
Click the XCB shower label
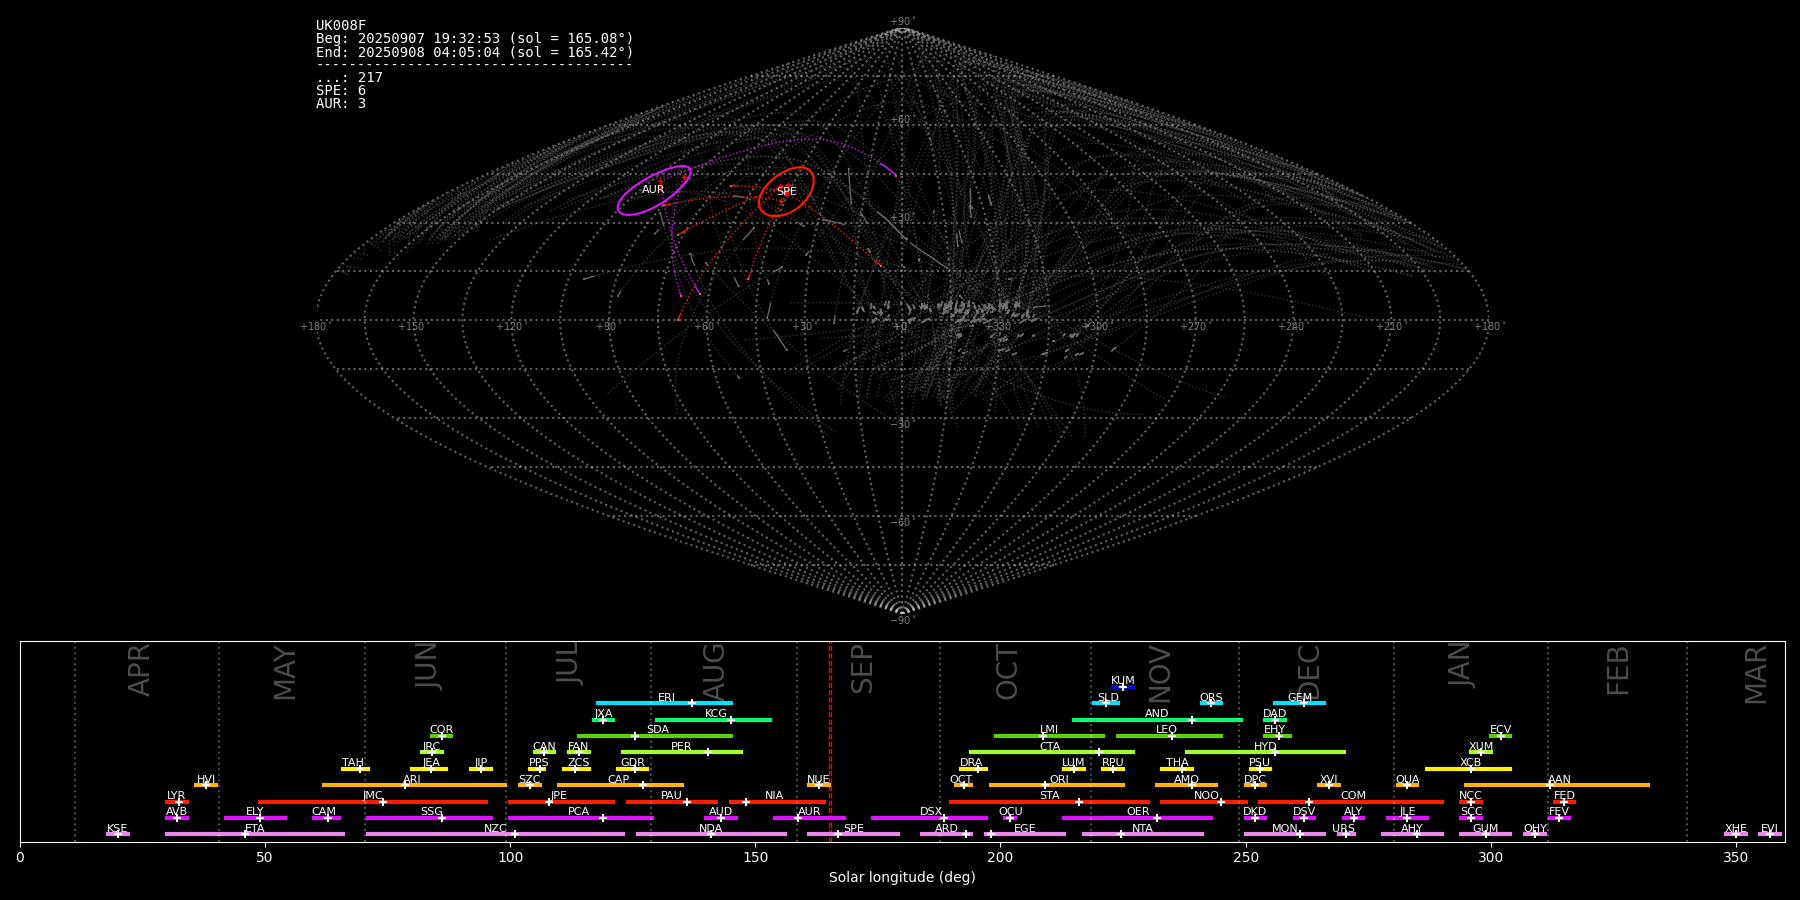point(1471,763)
